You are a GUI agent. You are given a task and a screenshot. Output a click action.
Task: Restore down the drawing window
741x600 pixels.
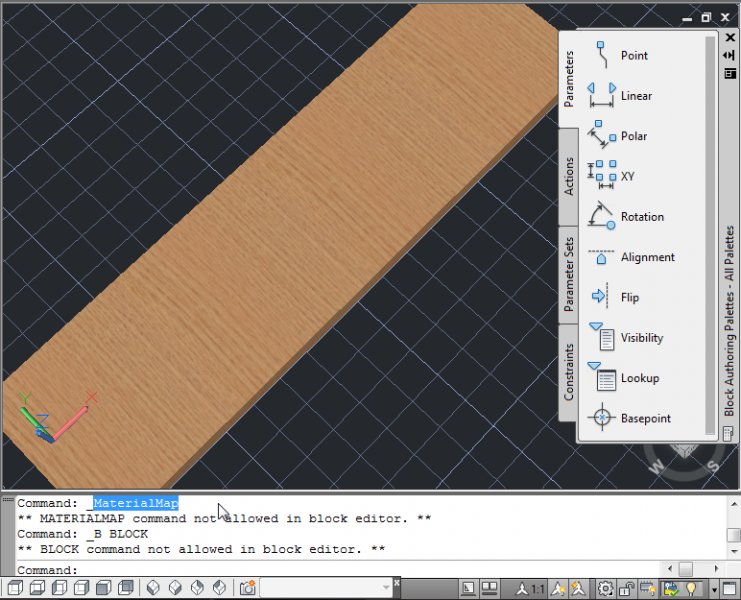[706, 17]
